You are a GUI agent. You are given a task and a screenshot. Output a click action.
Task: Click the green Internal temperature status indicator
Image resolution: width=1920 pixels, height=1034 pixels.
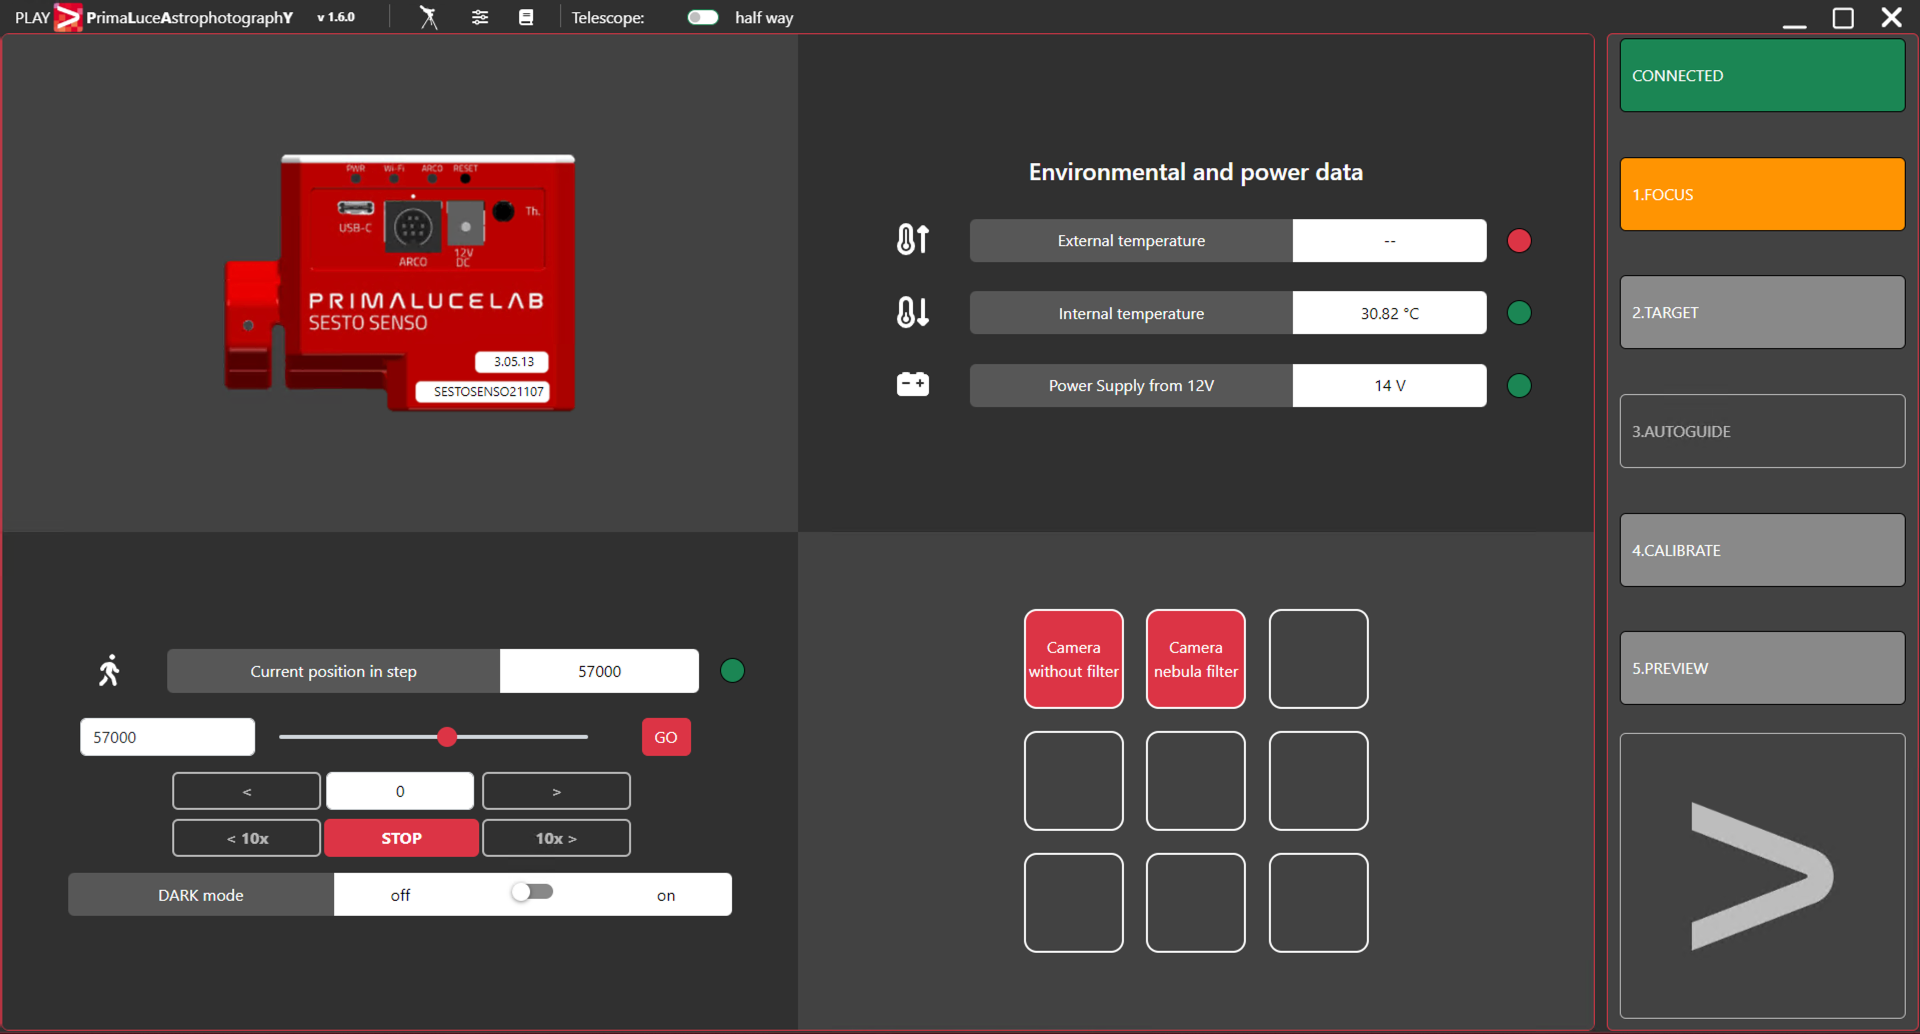pyautogui.click(x=1519, y=313)
